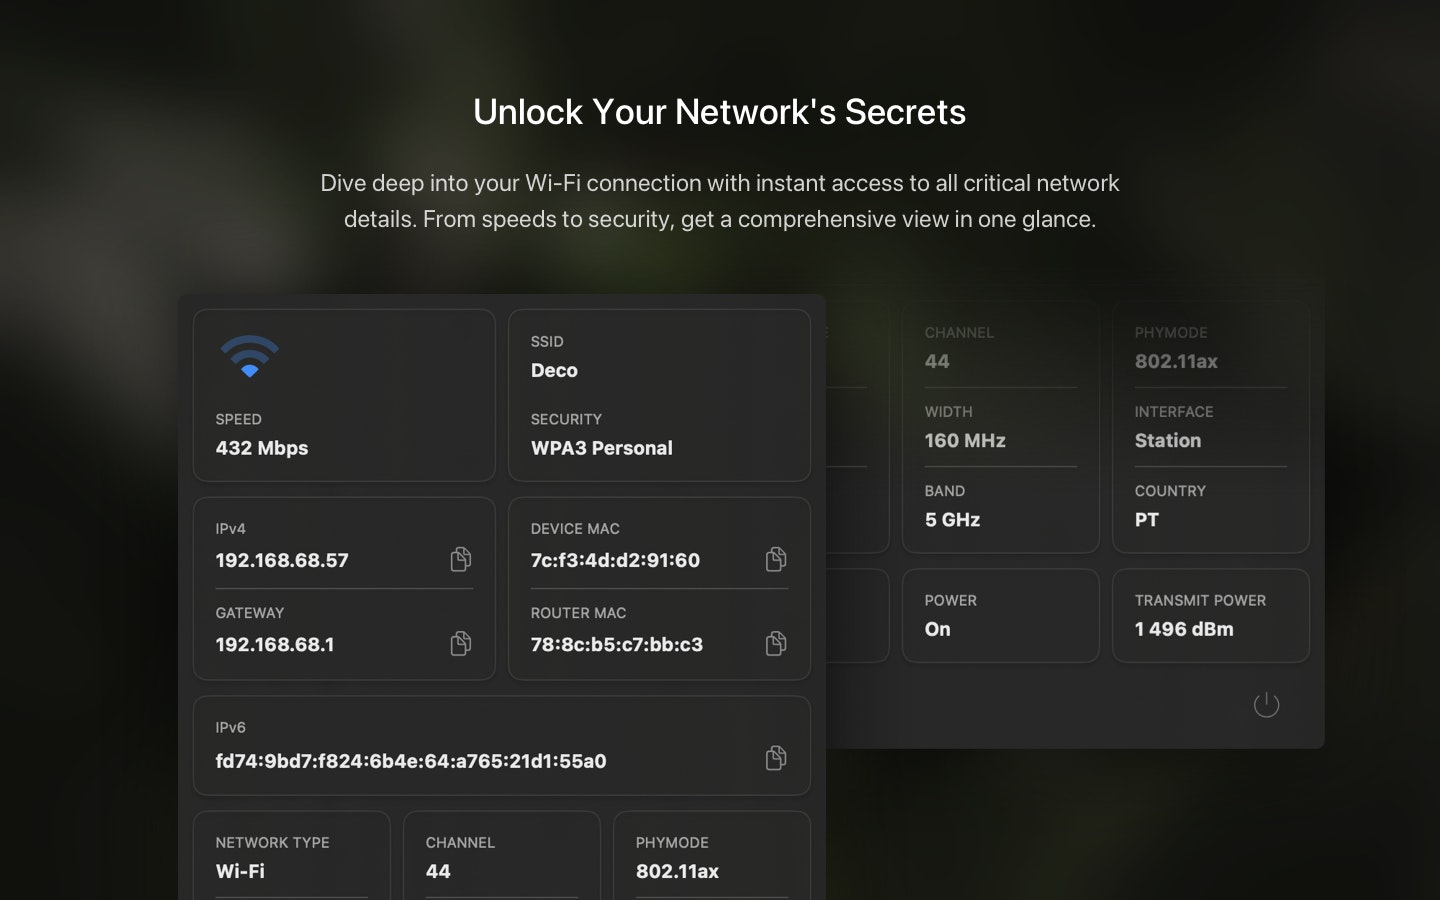Click the heading Unlock Your Network's Secrets
Screen dimensions: 1440x900
click(x=719, y=112)
